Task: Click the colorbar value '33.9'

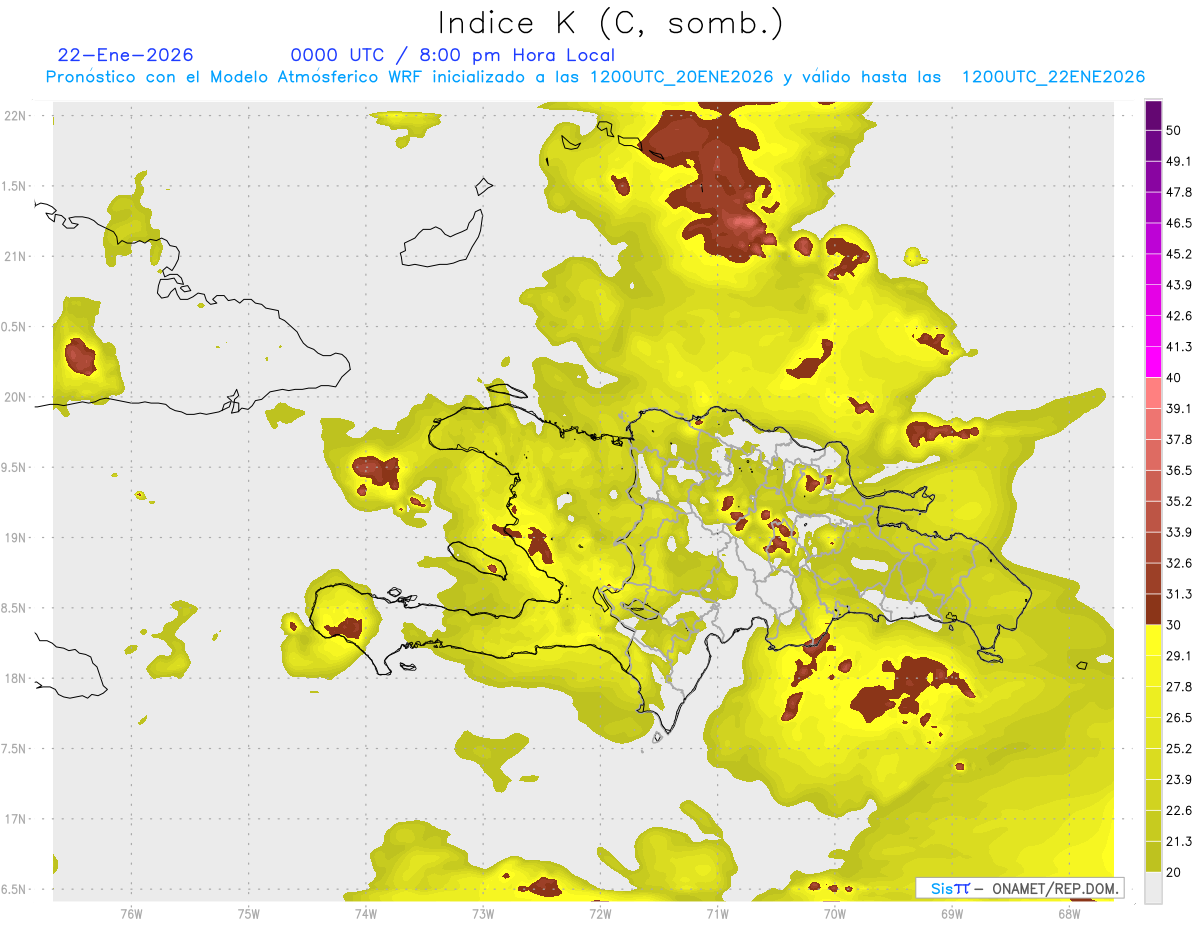Action: (x=1178, y=532)
